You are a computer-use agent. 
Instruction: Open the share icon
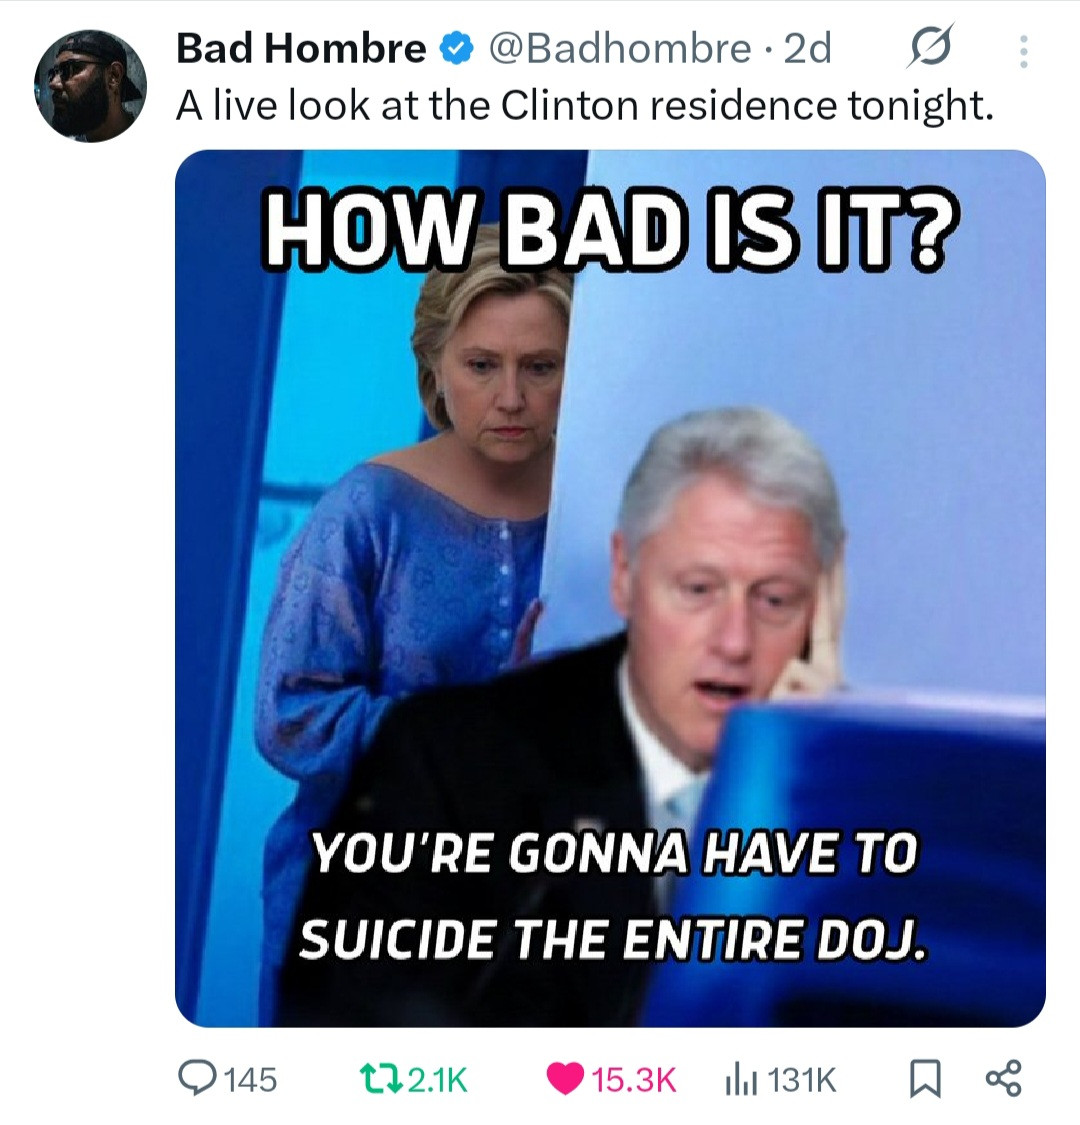point(1003,1079)
